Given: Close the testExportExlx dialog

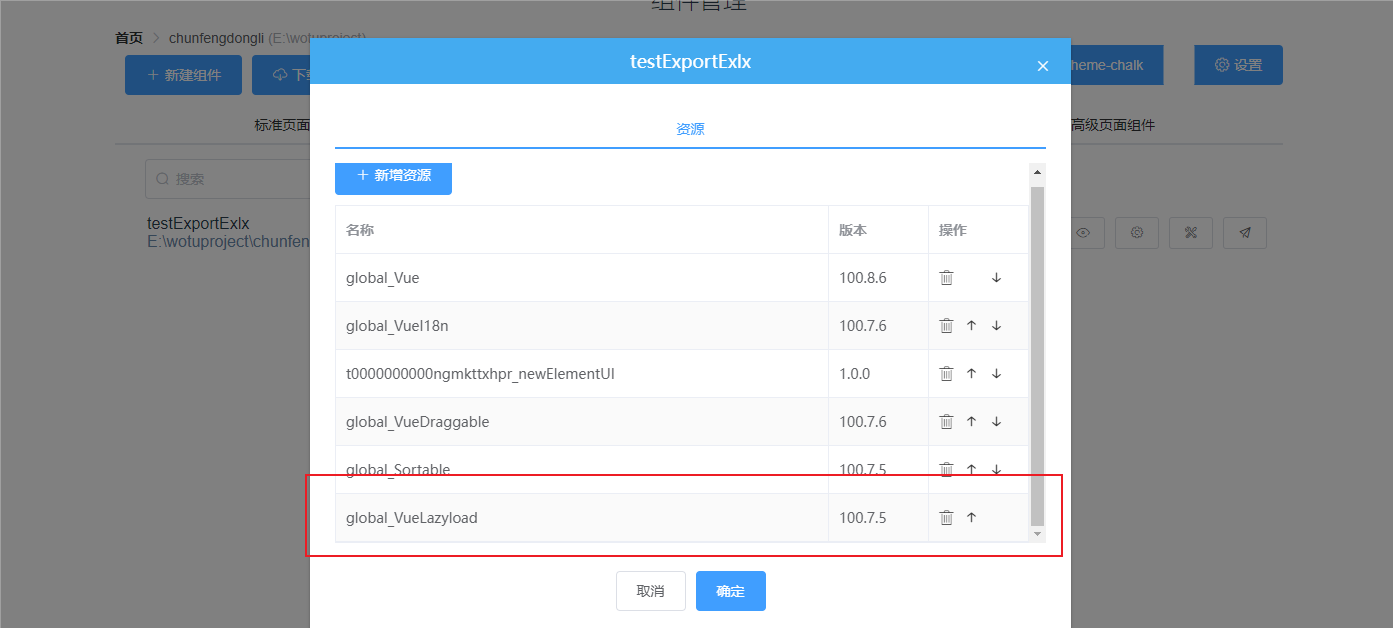Looking at the screenshot, I should pos(1043,66).
